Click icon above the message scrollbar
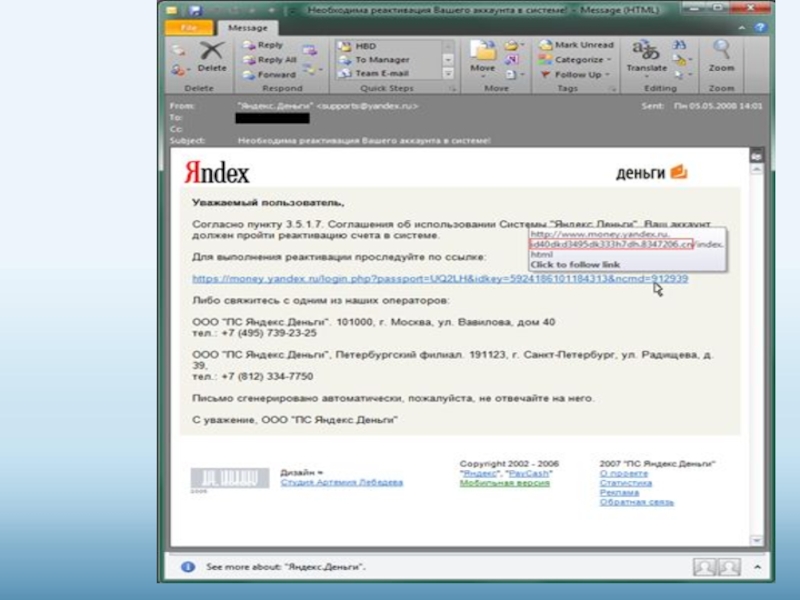The height and width of the screenshot is (600, 800). coord(756,155)
